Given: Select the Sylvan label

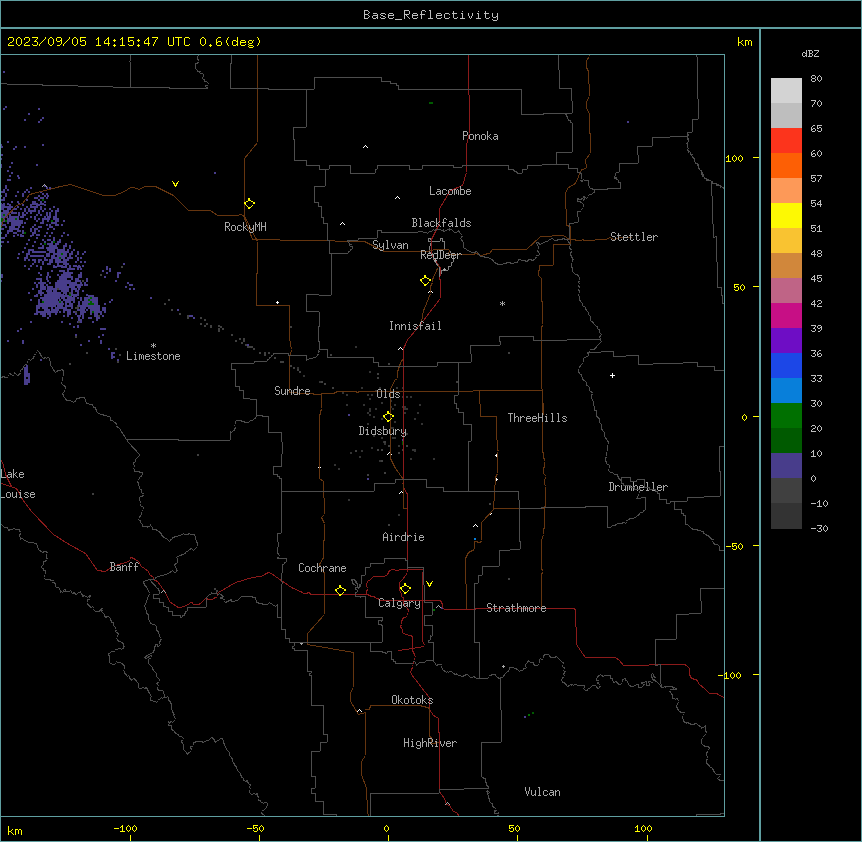Looking at the screenshot, I should tap(390, 245).
